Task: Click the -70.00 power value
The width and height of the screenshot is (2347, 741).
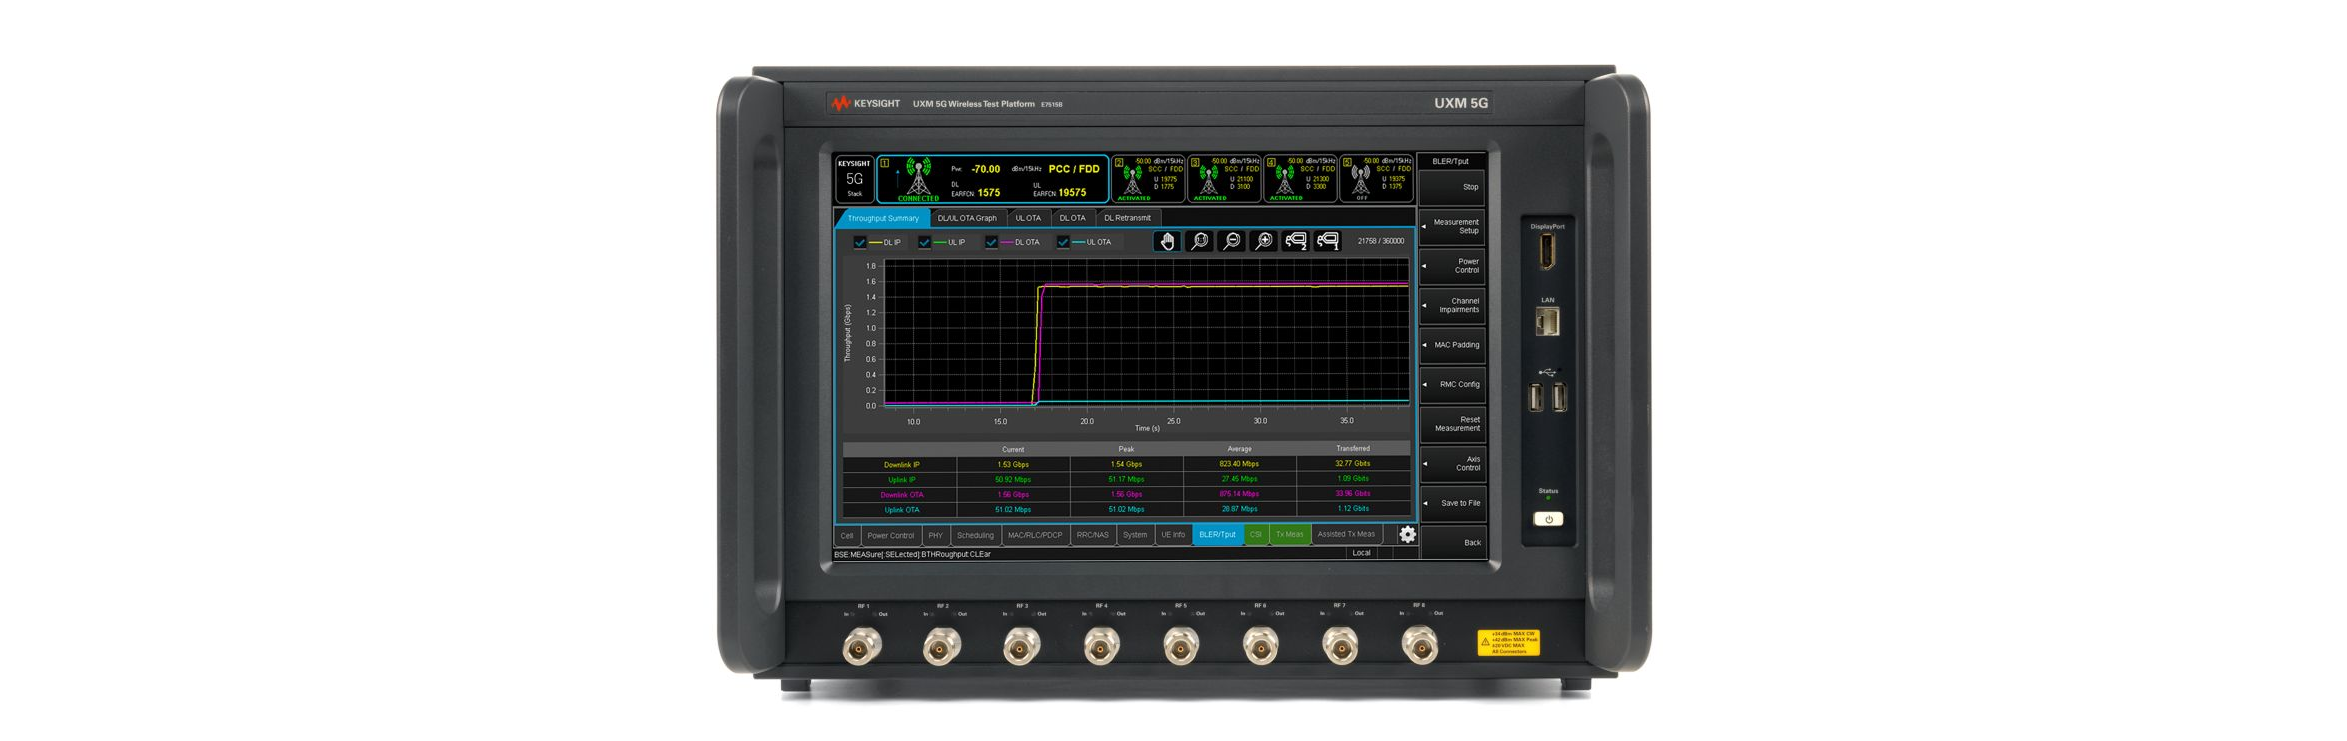Action: [x=985, y=169]
